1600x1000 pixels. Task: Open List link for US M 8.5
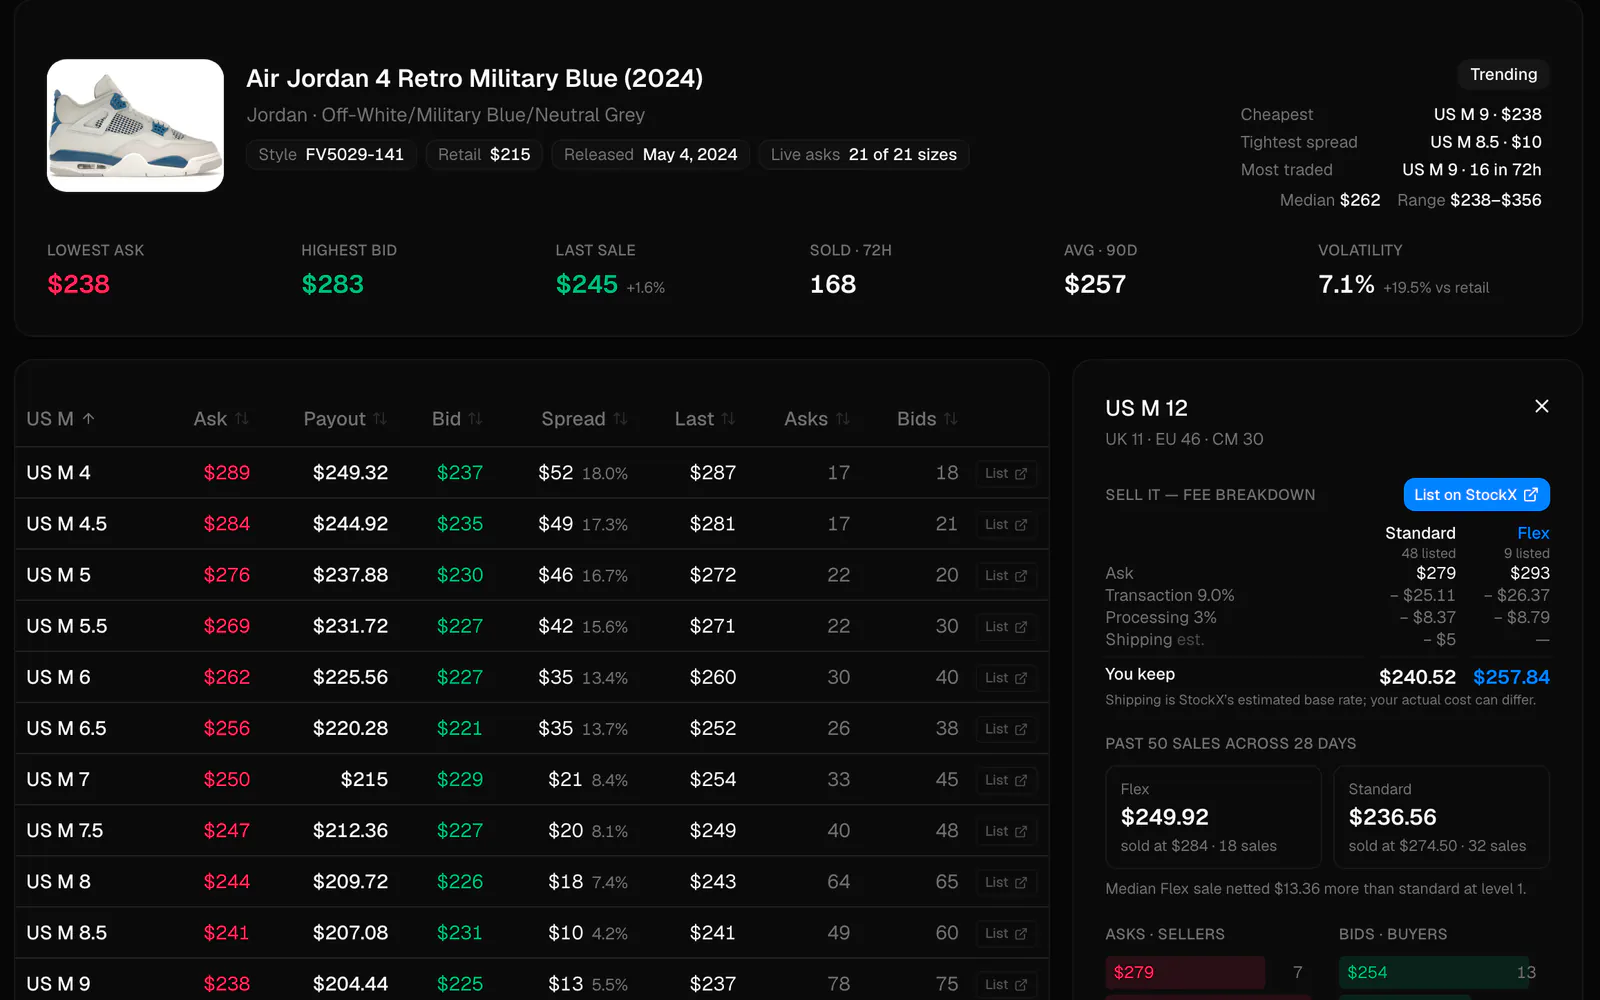click(x=1006, y=933)
